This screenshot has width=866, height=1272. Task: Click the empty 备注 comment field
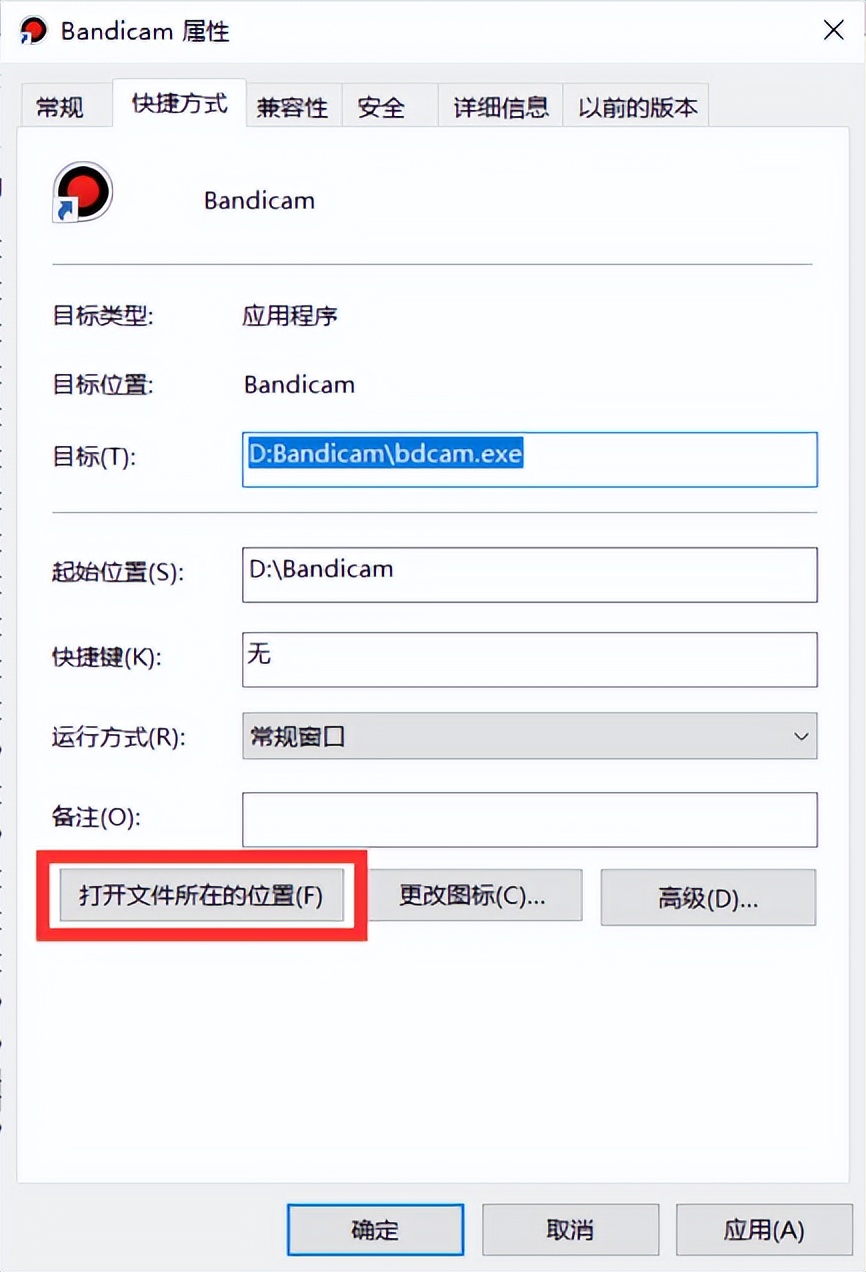pos(529,818)
